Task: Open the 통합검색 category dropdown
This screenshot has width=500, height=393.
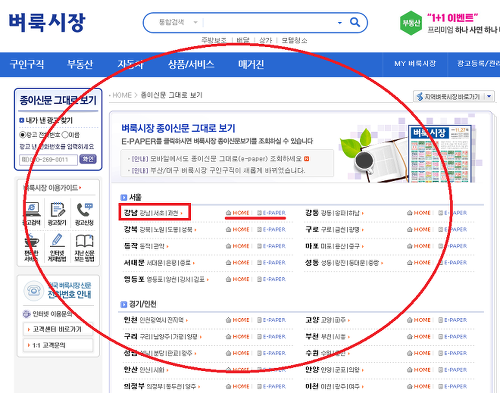Action: pyautogui.click(x=178, y=22)
